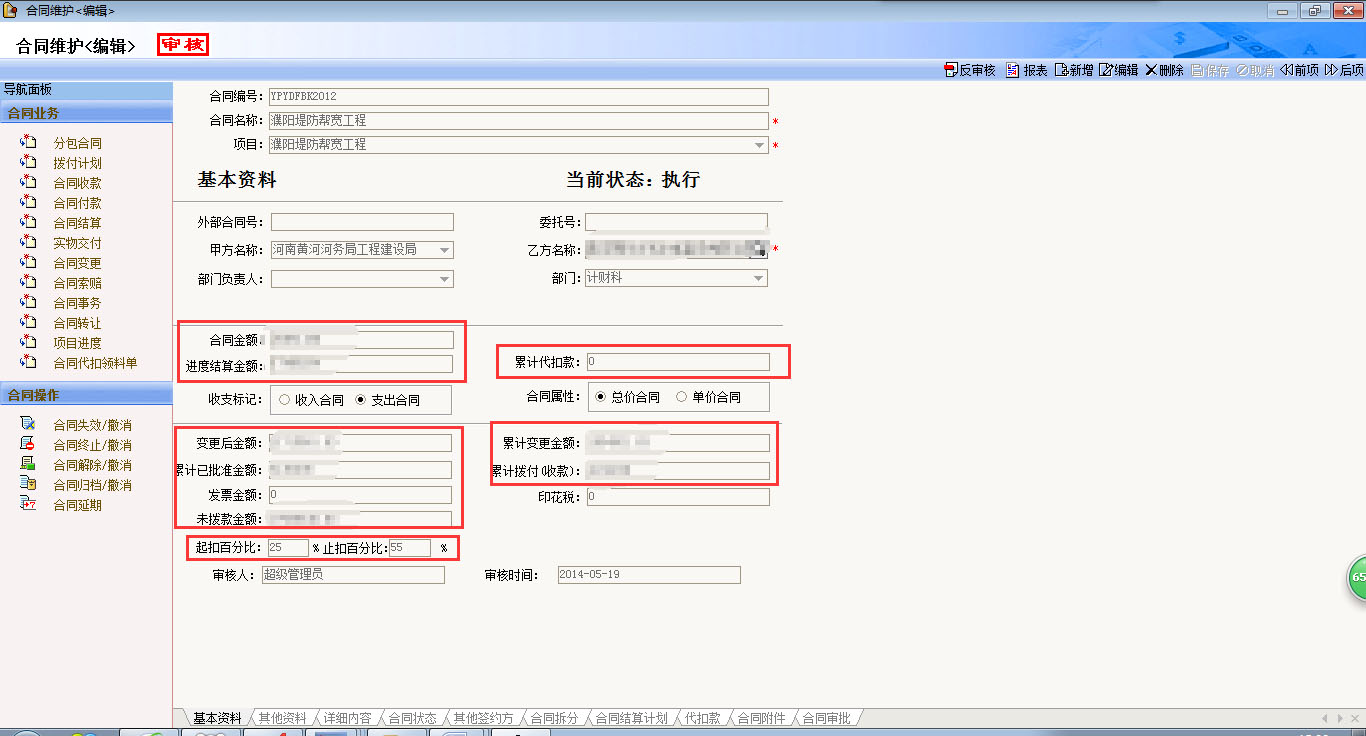Select the 收入合同 radio button
1366x736 pixels.
285,400
